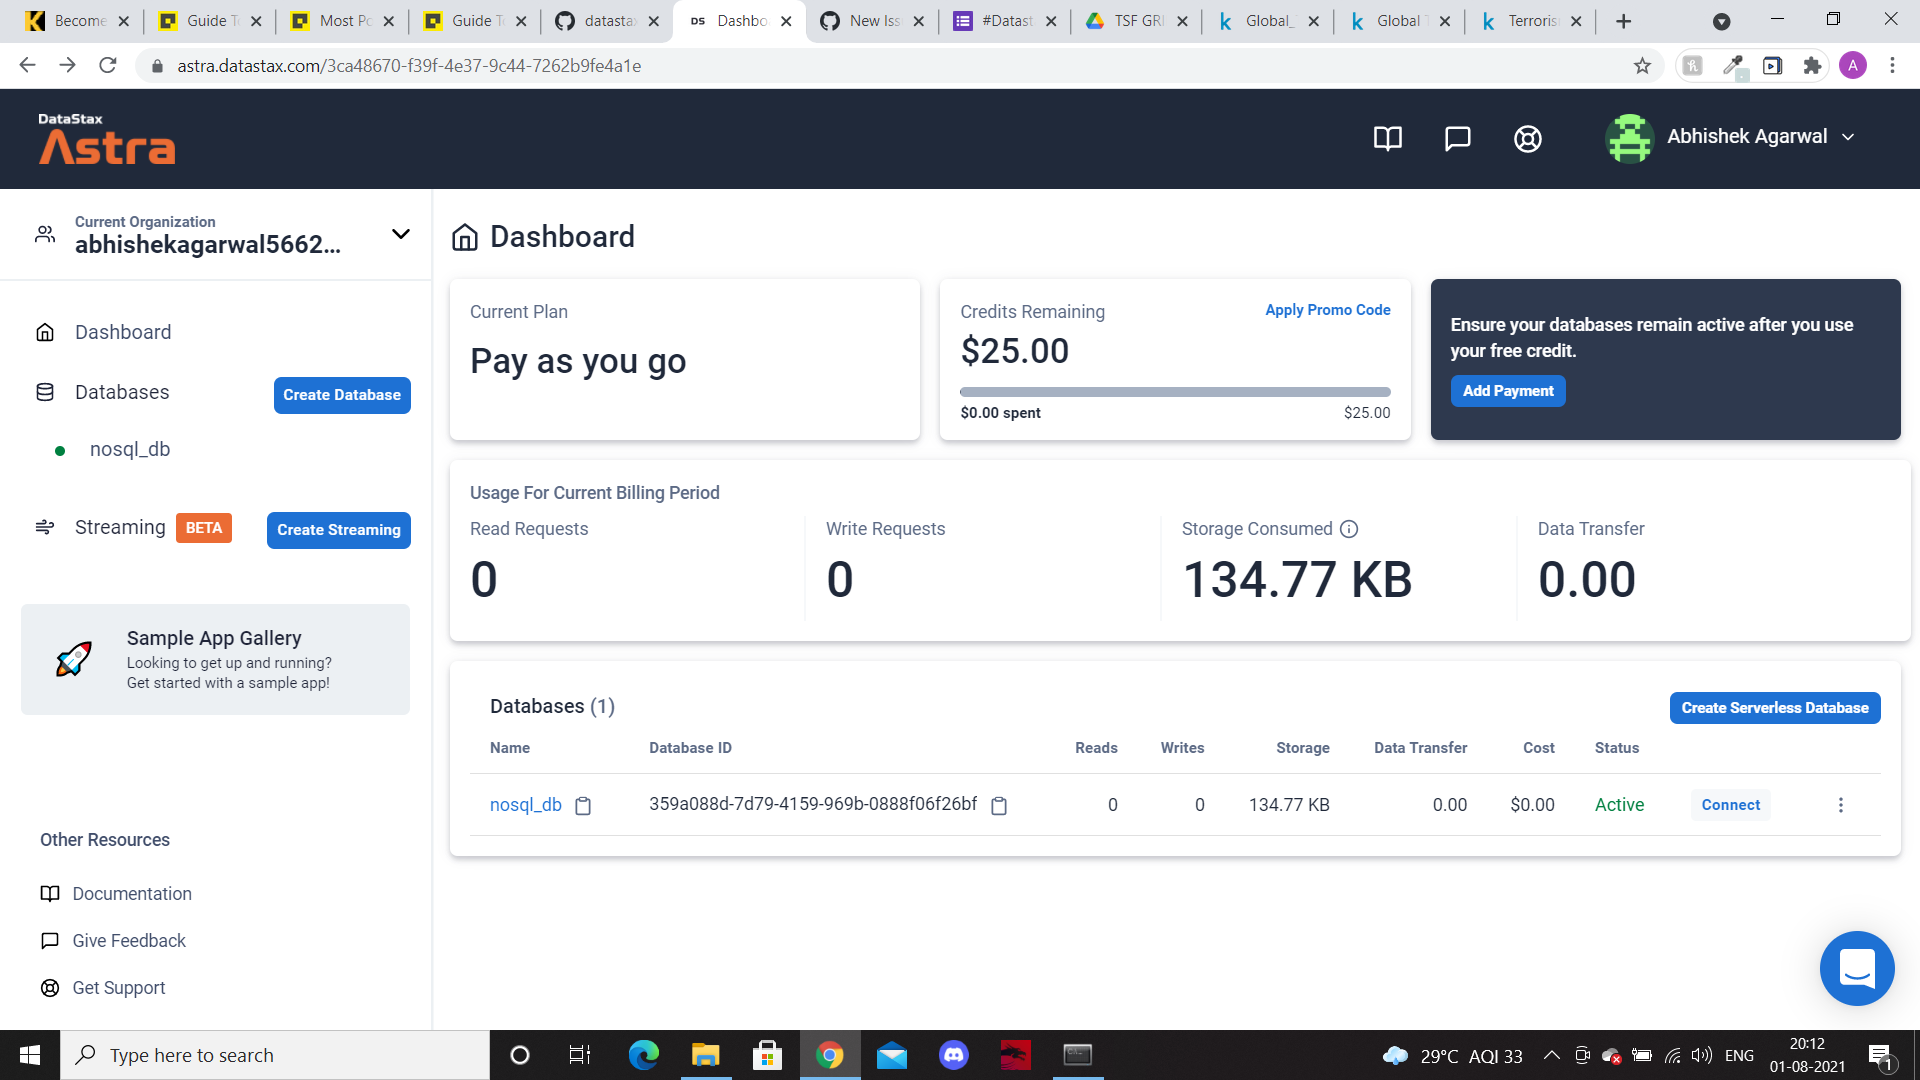Open the account menu chevron beside Abhishek Agarwal

1848,137
